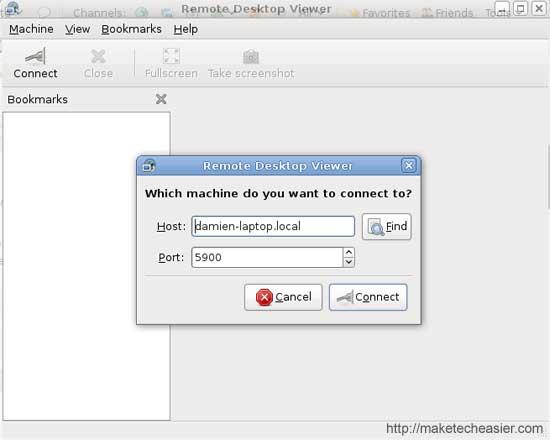Click the Find button beside Host
Screen dimensions: 550x440
[x=387, y=227]
